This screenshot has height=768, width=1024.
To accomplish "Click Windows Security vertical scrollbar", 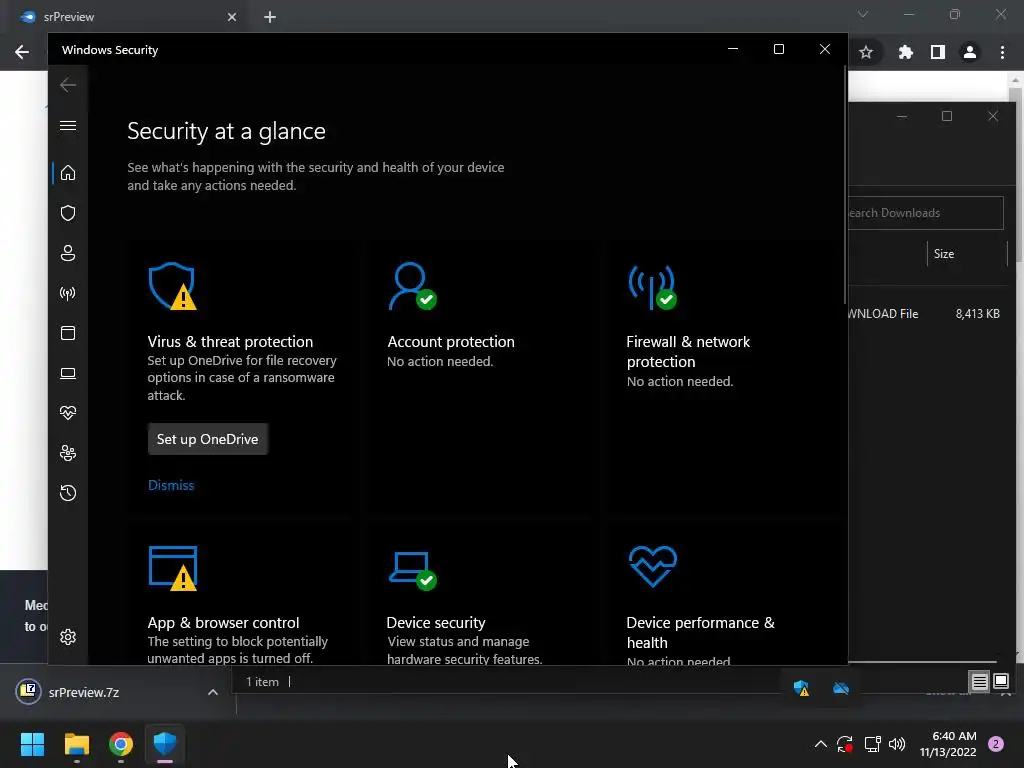I will coord(845,186).
